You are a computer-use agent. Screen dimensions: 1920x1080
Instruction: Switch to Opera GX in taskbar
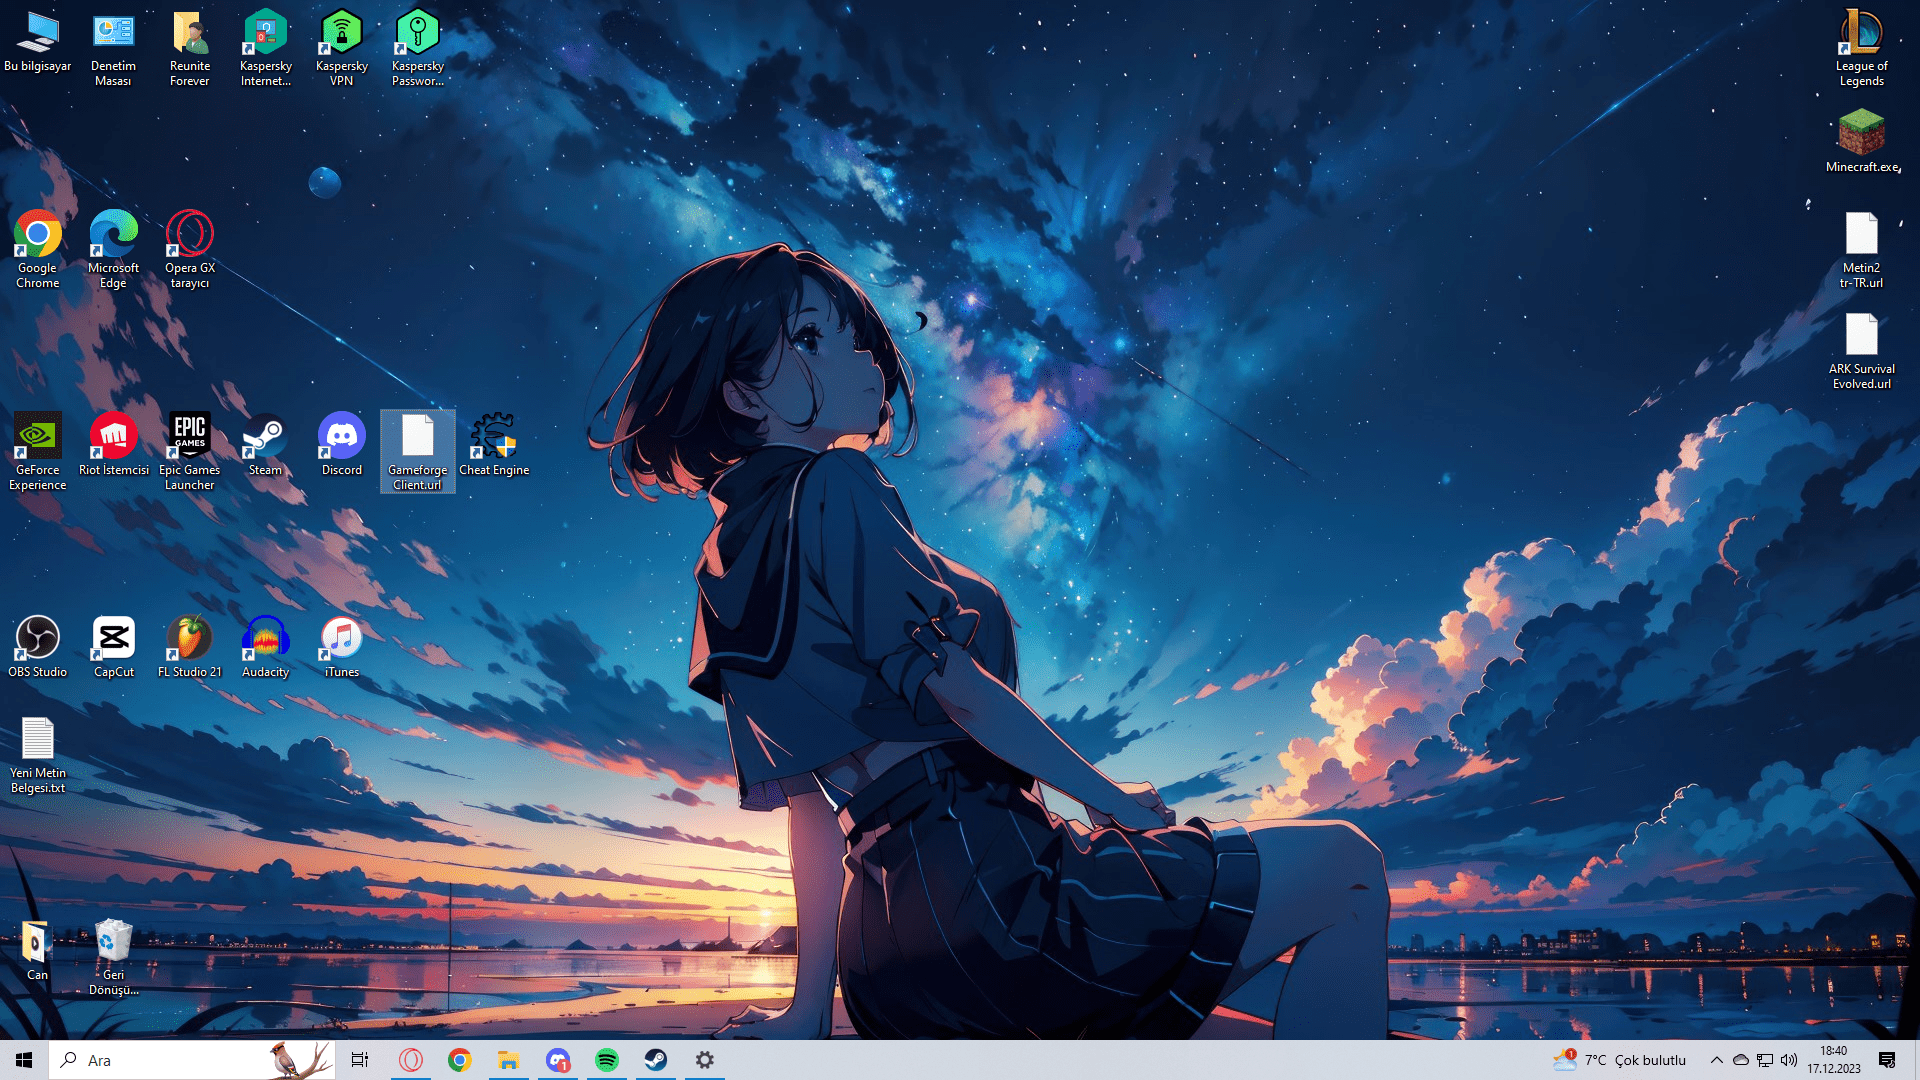(x=410, y=1060)
